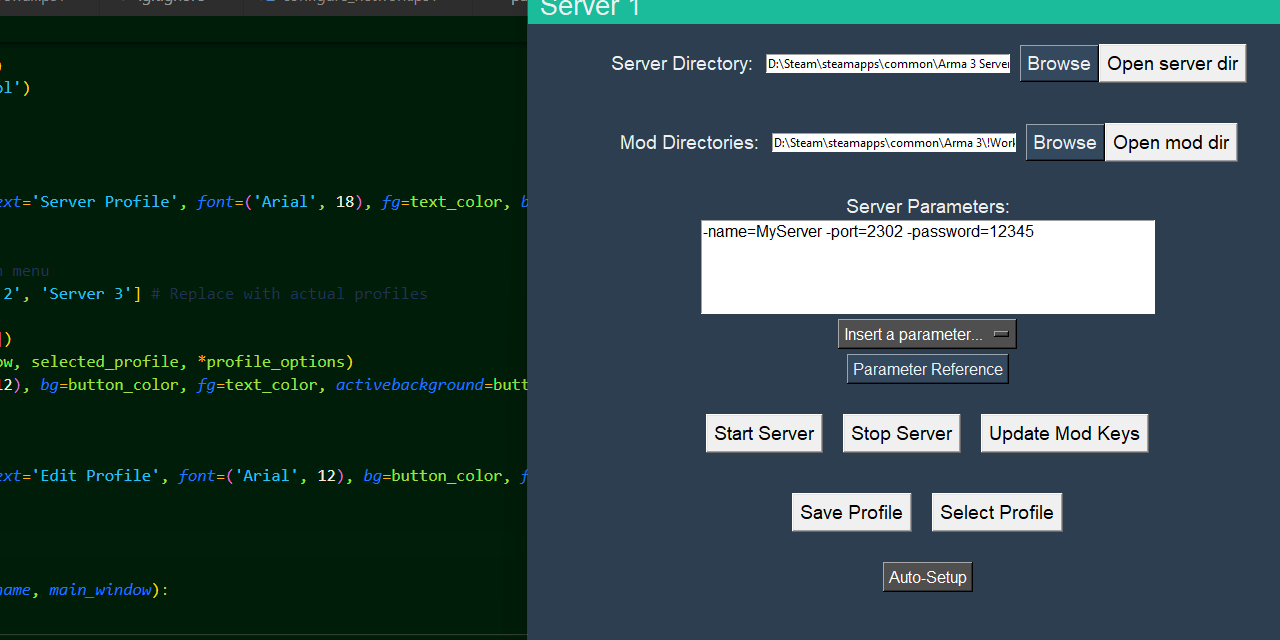Click the Server Directory path field
The image size is (1280, 640).
coord(887,63)
